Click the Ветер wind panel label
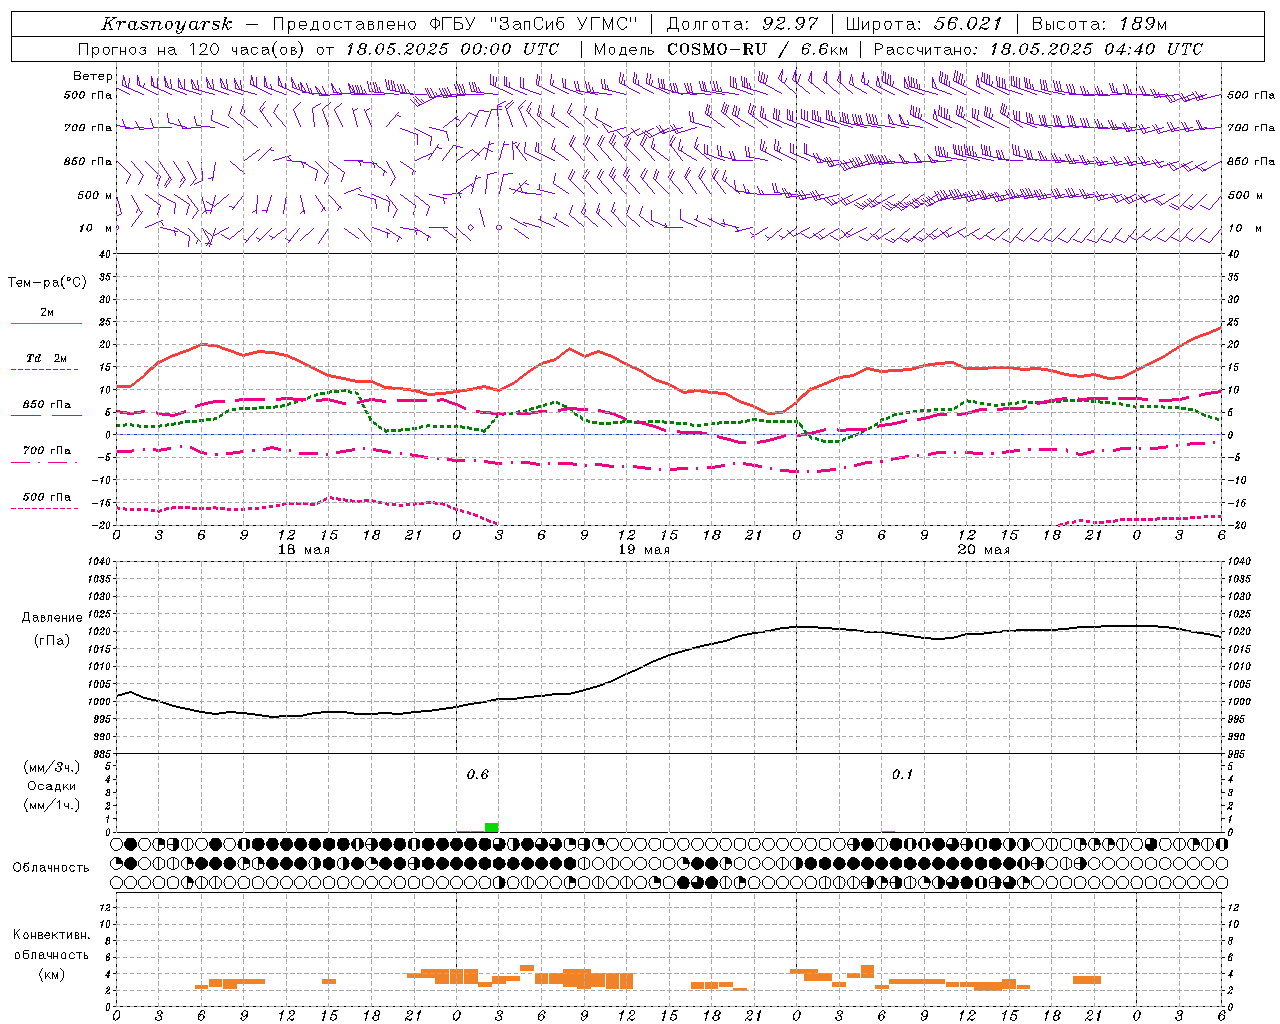Screen dimensions: 1280x1024 click(x=92, y=76)
